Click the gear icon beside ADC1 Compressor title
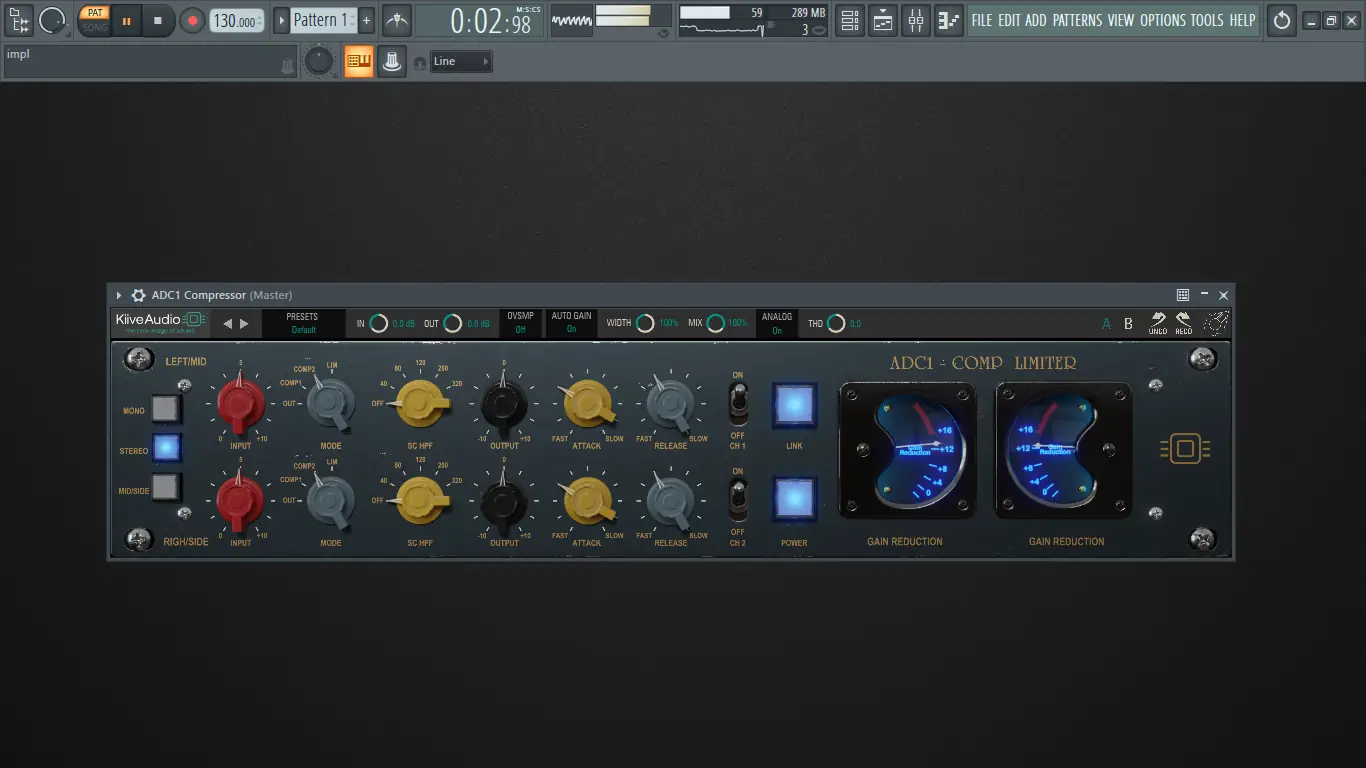The image size is (1366, 768). (x=138, y=295)
